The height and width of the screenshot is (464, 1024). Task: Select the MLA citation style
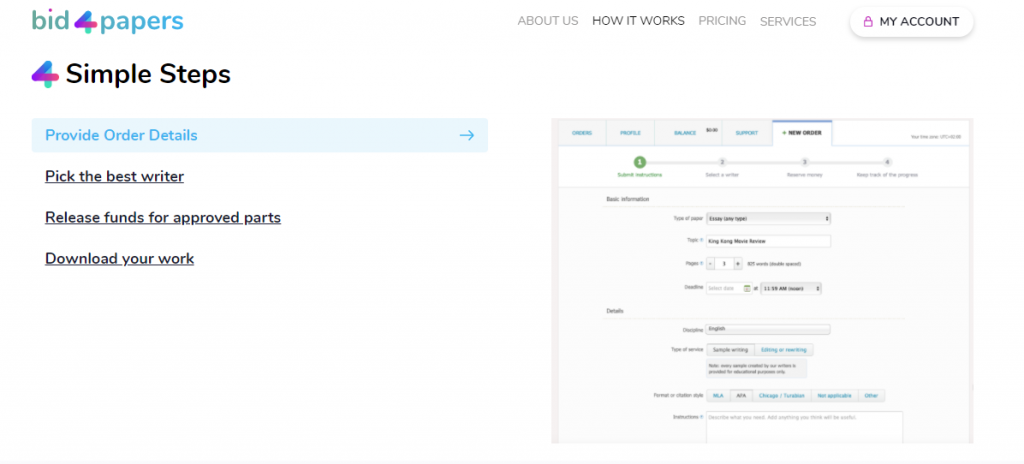pyautogui.click(x=718, y=396)
